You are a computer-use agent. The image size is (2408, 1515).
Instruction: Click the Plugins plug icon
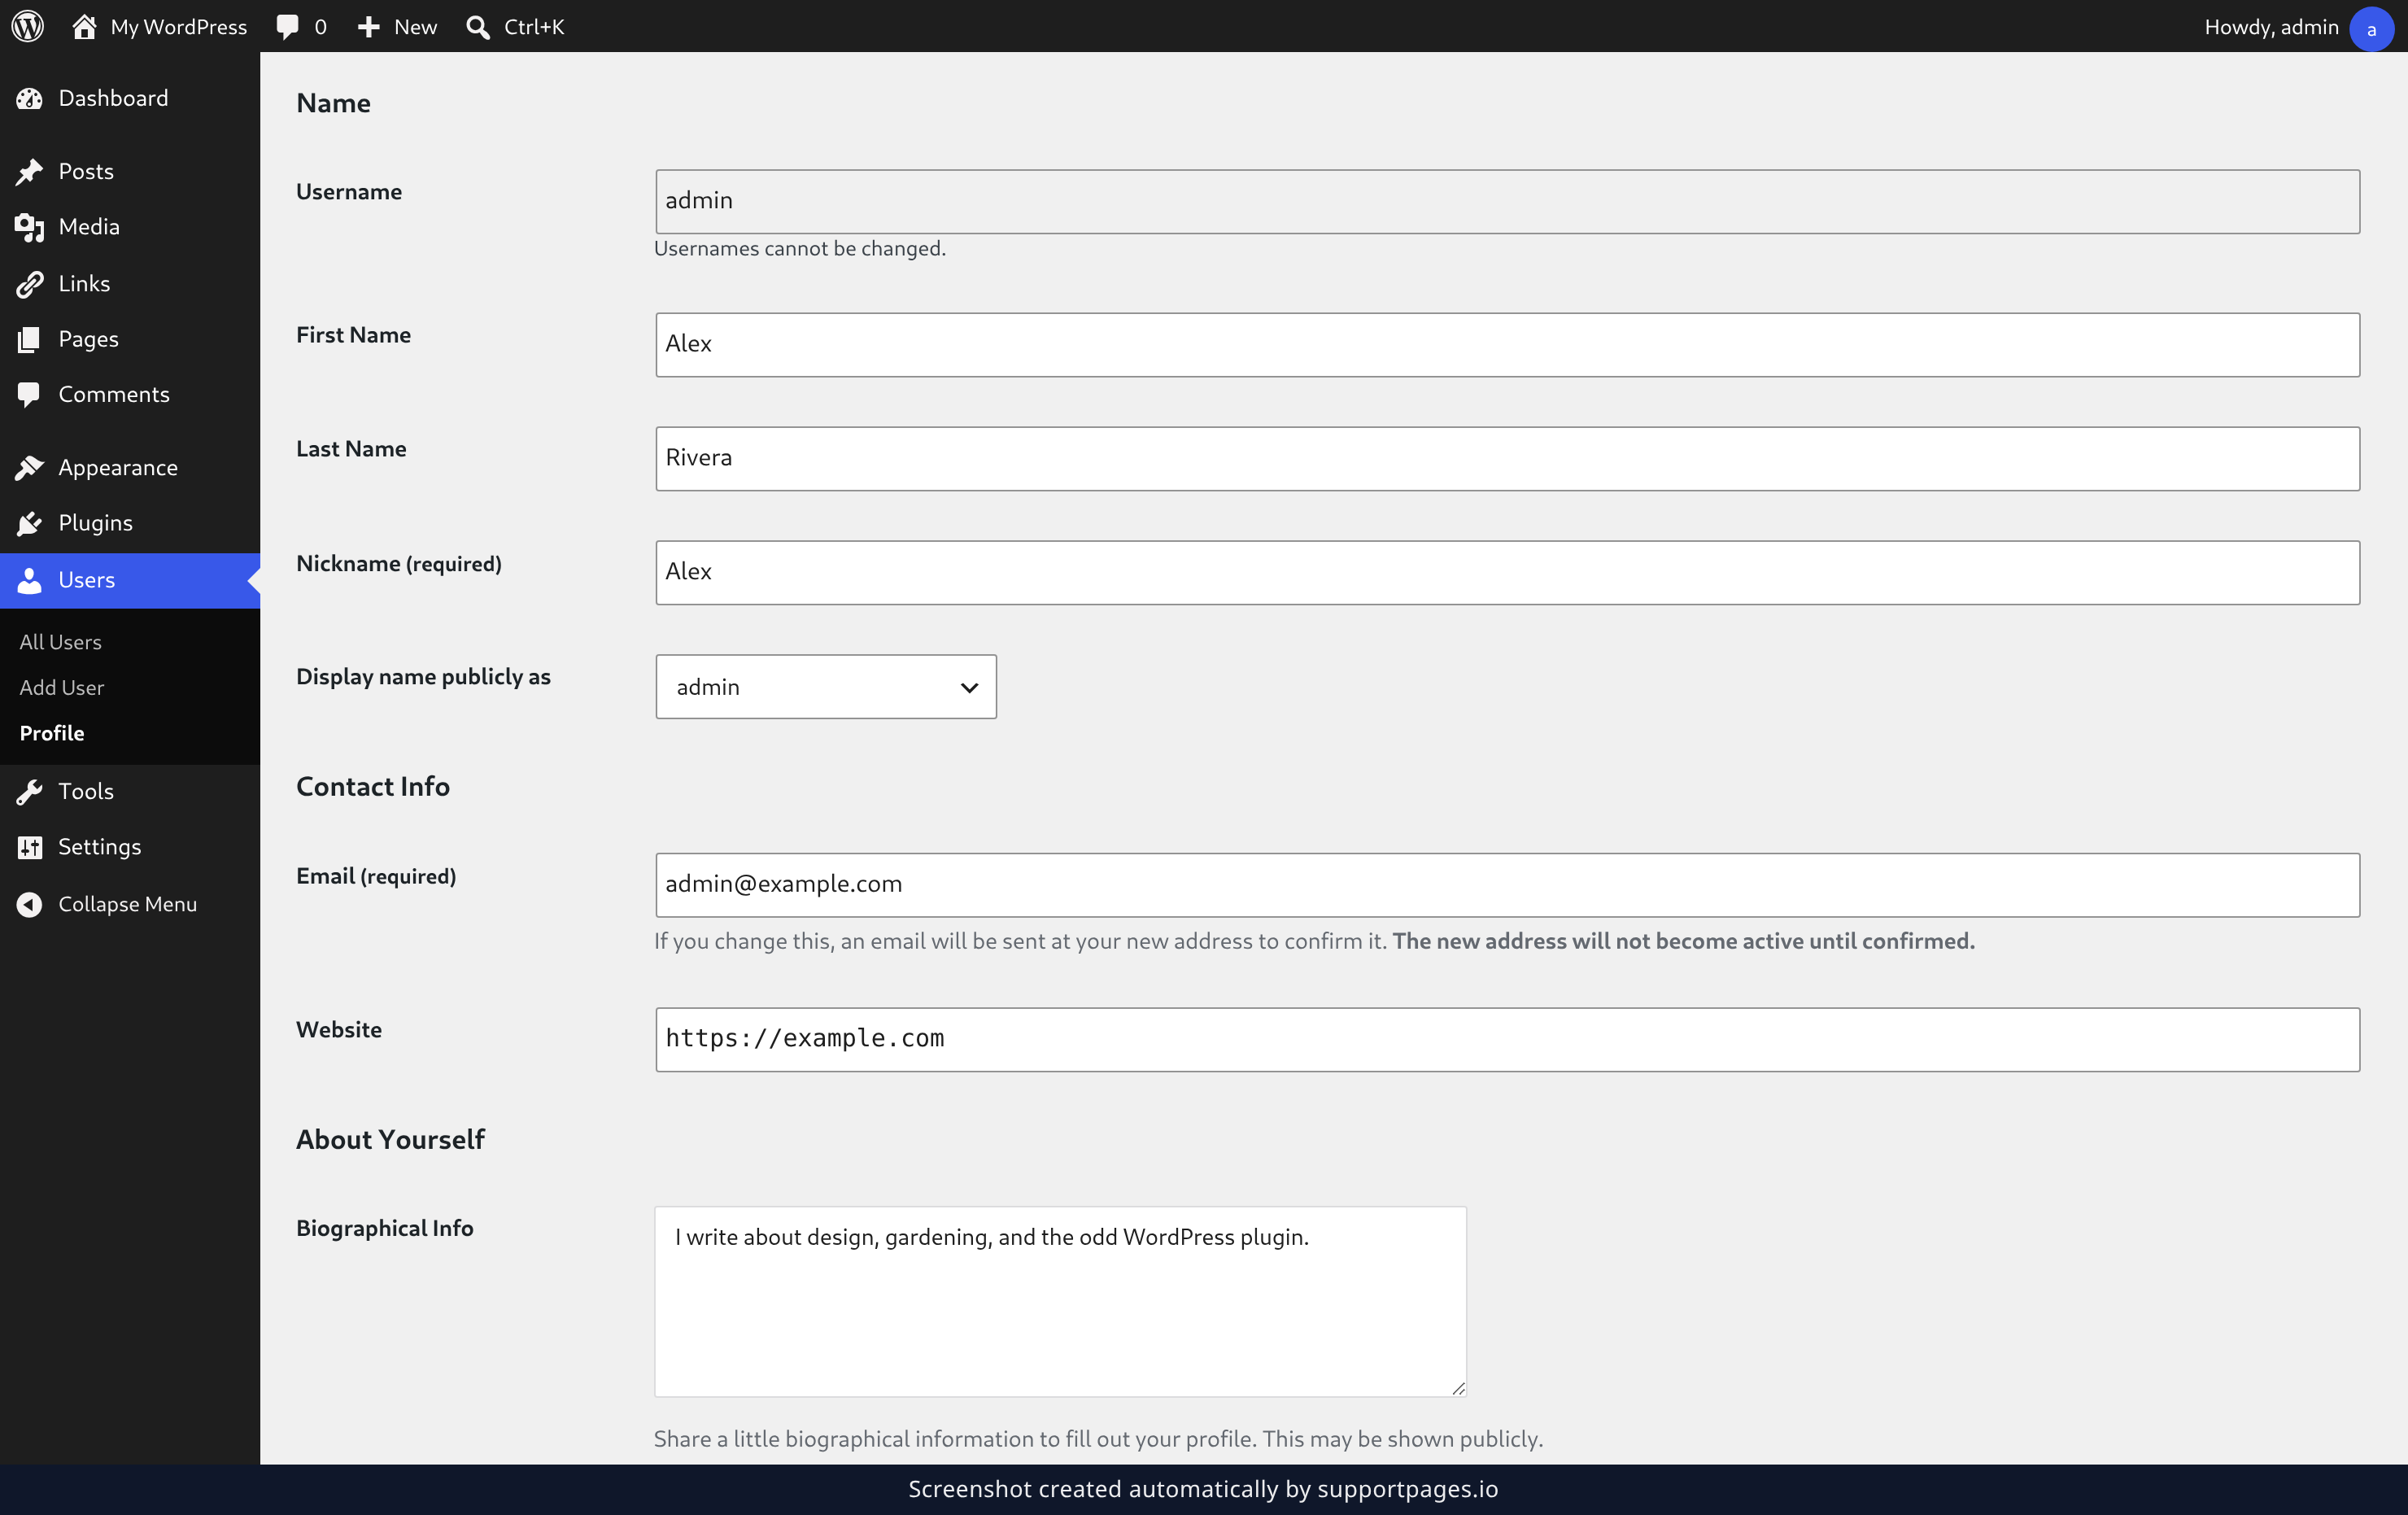pyautogui.click(x=29, y=523)
